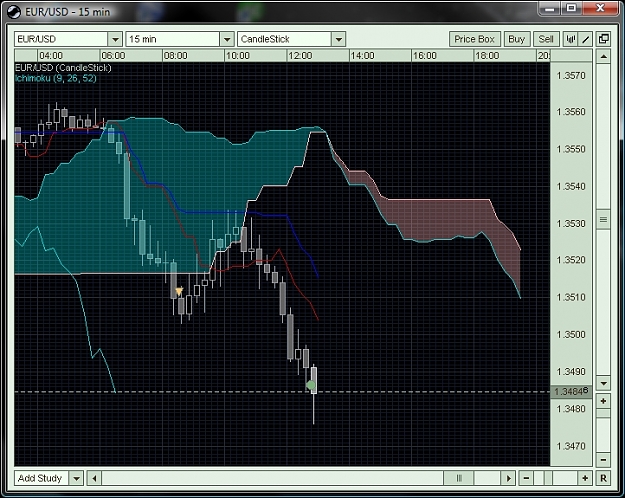The image size is (625, 498).
Task: Close the EUR/USD chart window
Action: [x=600, y=8]
